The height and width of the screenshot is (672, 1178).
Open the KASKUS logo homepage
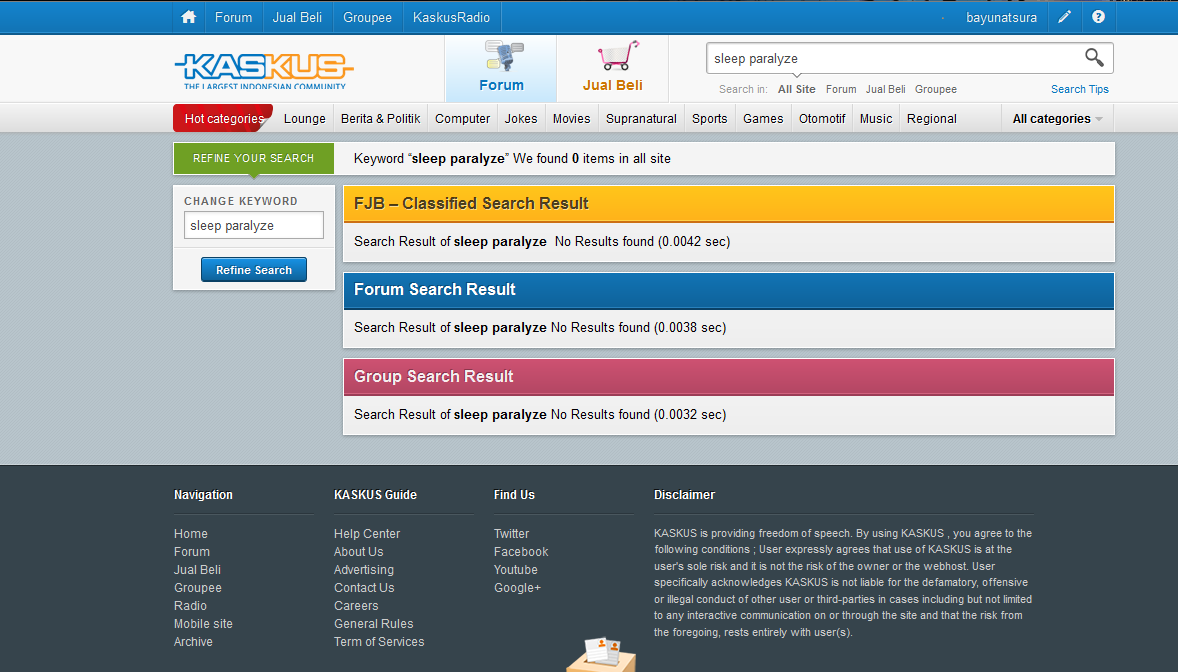264,70
